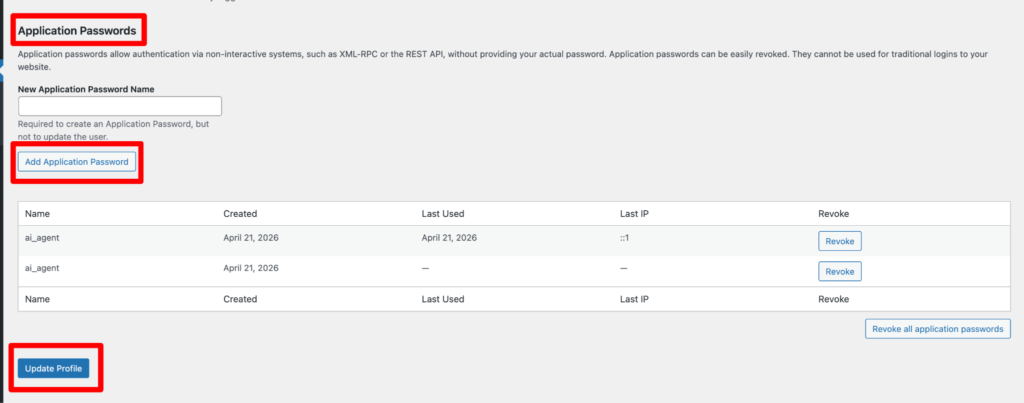The image size is (1024, 403).
Task: Click the Revoke column header in table head
Action: pyautogui.click(x=833, y=214)
